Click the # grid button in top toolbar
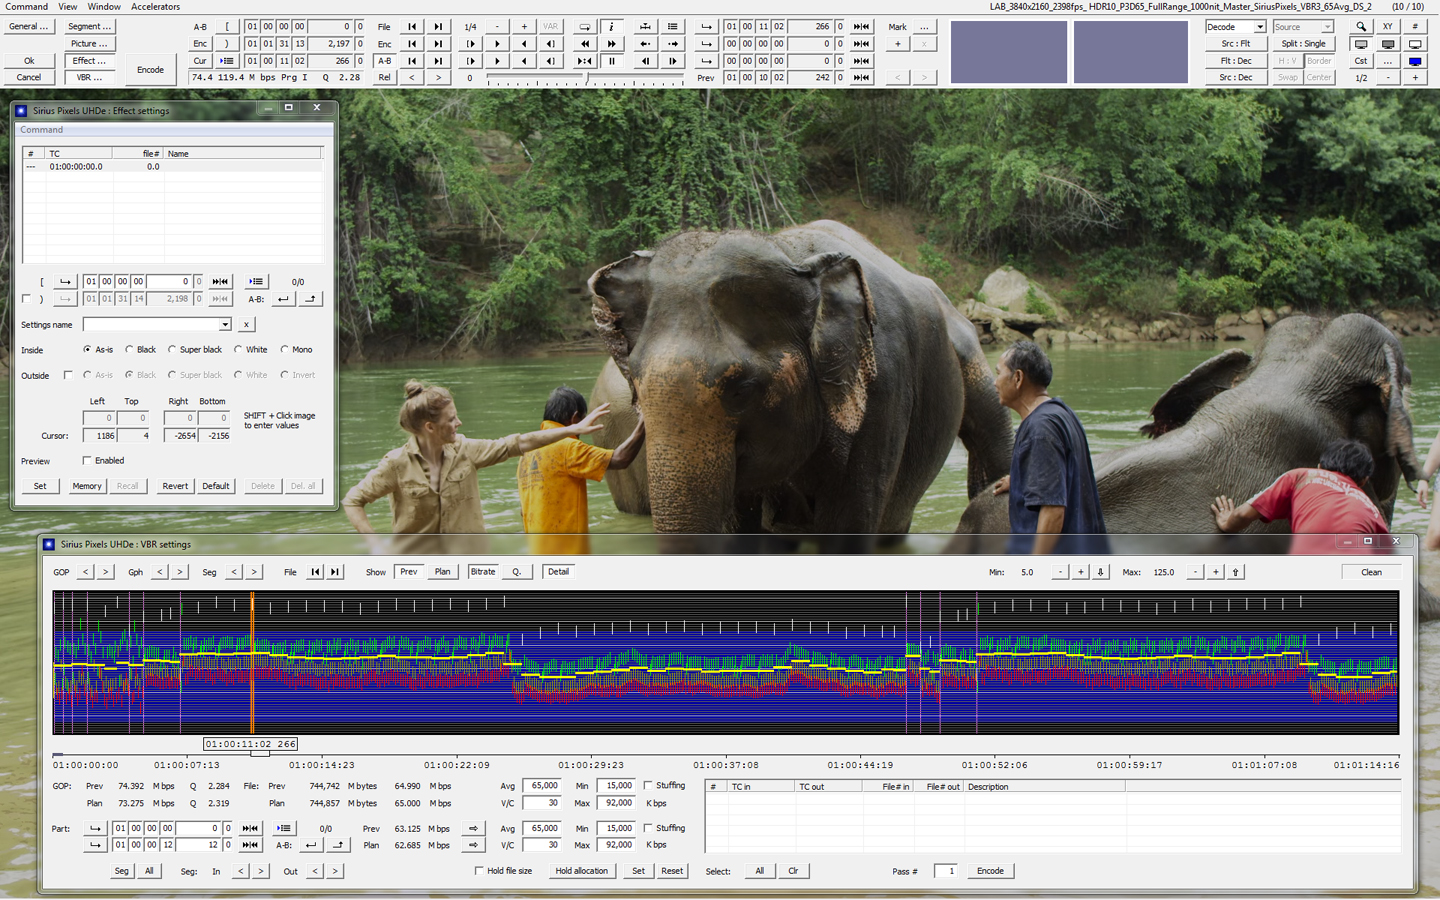 tap(1415, 27)
